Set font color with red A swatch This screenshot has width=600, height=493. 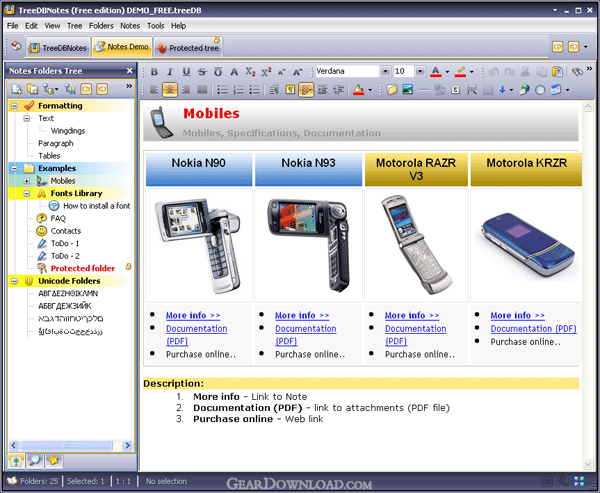coord(435,72)
